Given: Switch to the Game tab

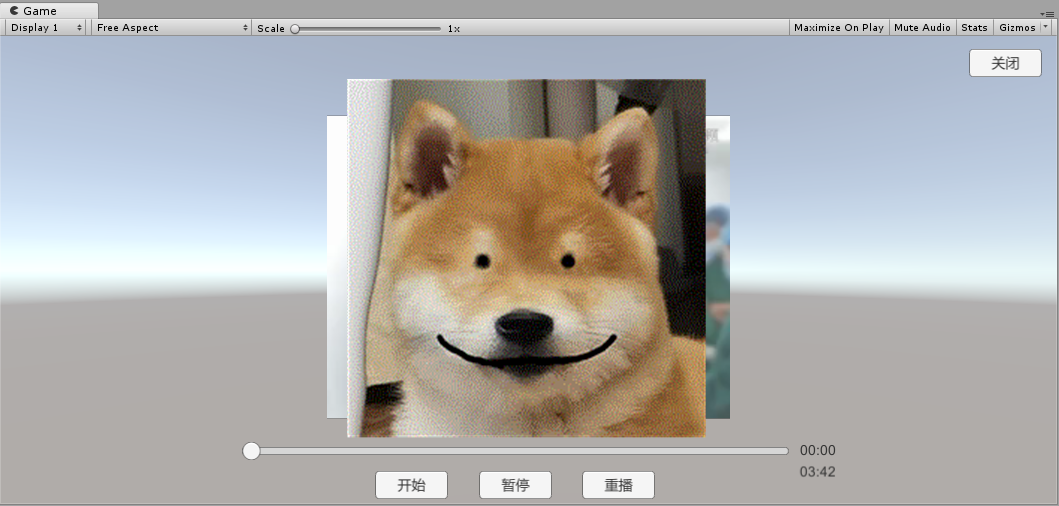Looking at the screenshot, I should click(49, 11).
